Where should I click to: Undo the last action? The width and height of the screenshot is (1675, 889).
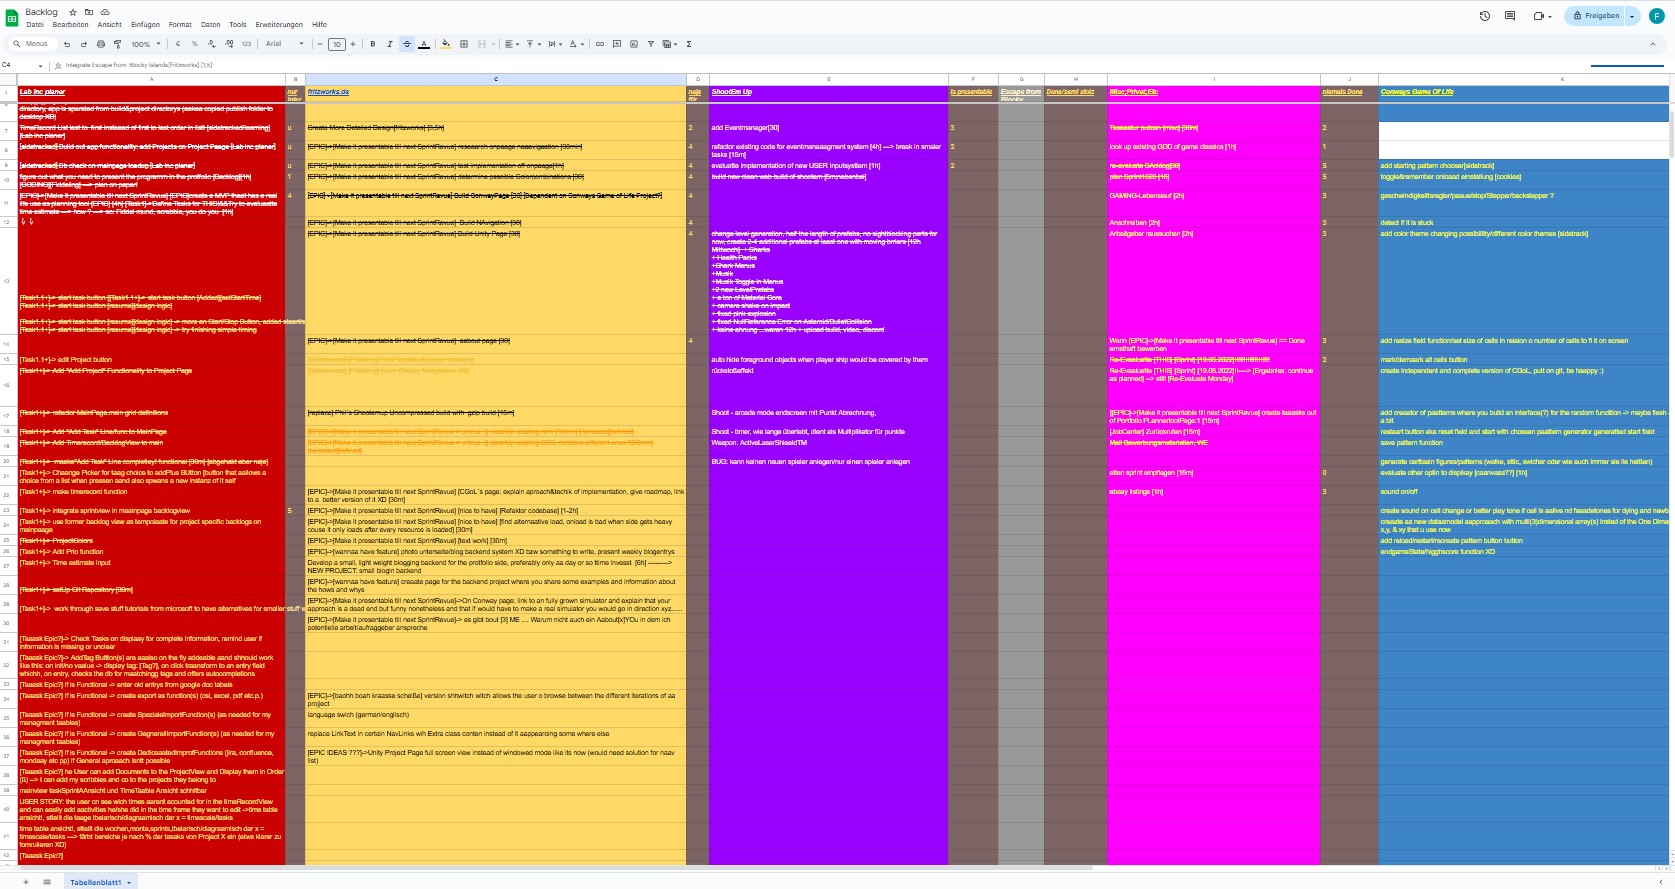click(67, 44)
